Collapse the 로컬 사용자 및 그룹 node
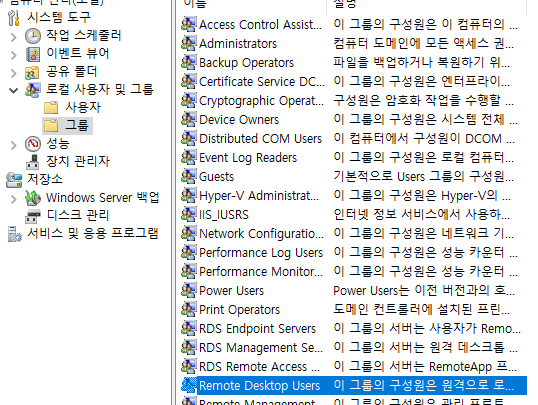 point(13,91)
